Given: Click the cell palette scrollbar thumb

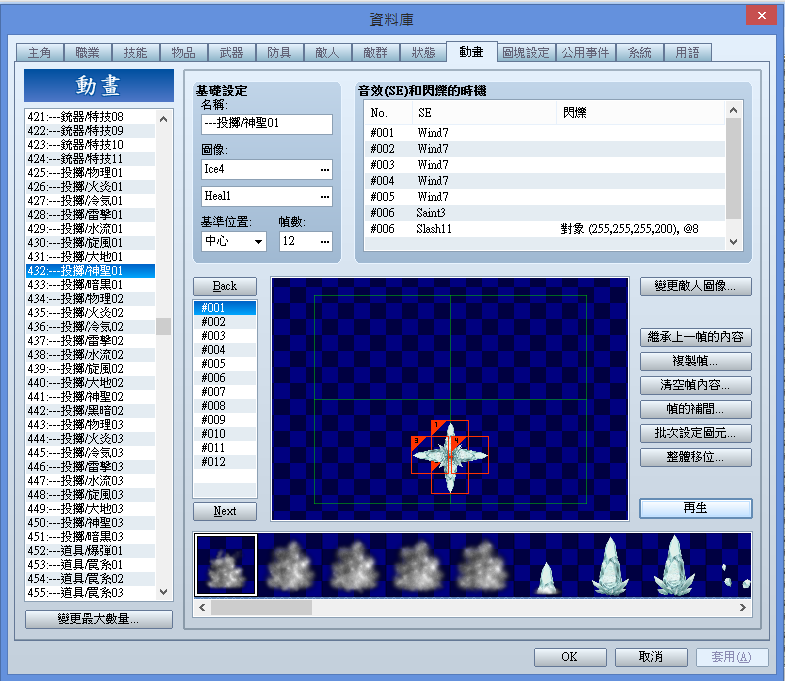Looking at the screenshot, I should [x=261, y=607].
